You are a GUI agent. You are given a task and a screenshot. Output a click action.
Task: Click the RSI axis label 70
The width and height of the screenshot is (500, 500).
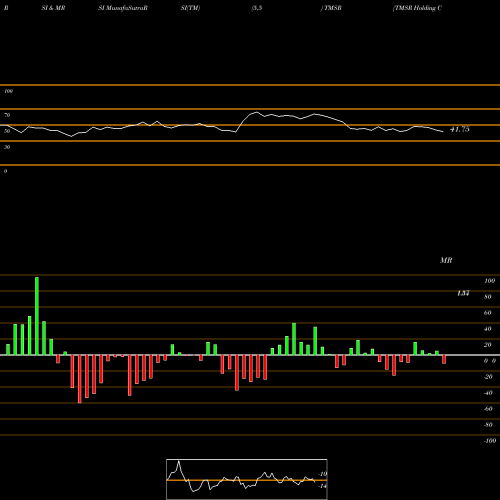pyautogui.click(x=7, y=115)
